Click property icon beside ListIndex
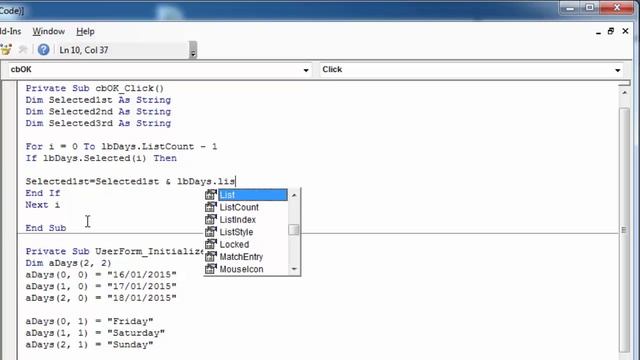640x360 pixels. pos(211,220)
